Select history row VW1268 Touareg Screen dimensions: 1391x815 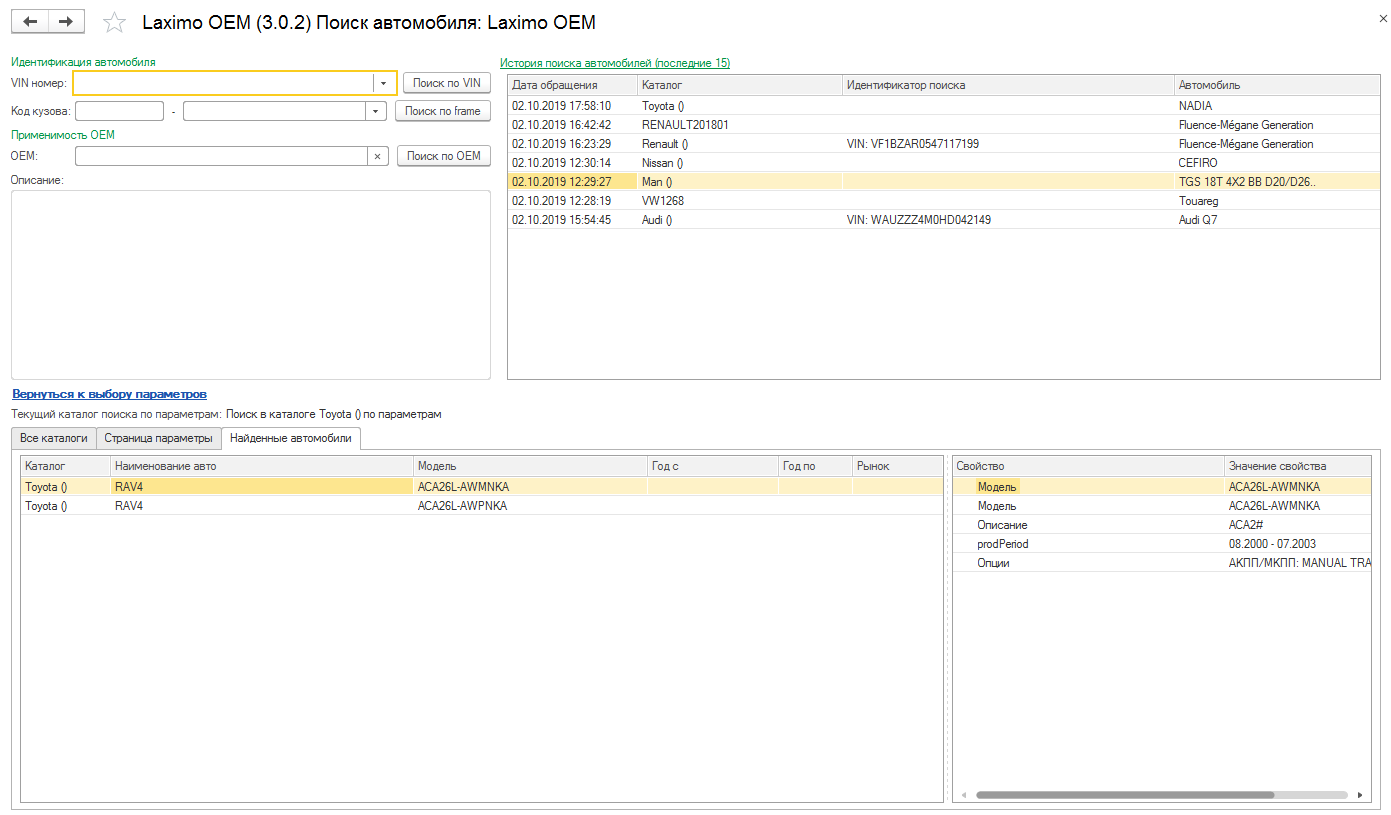point(944,201)
